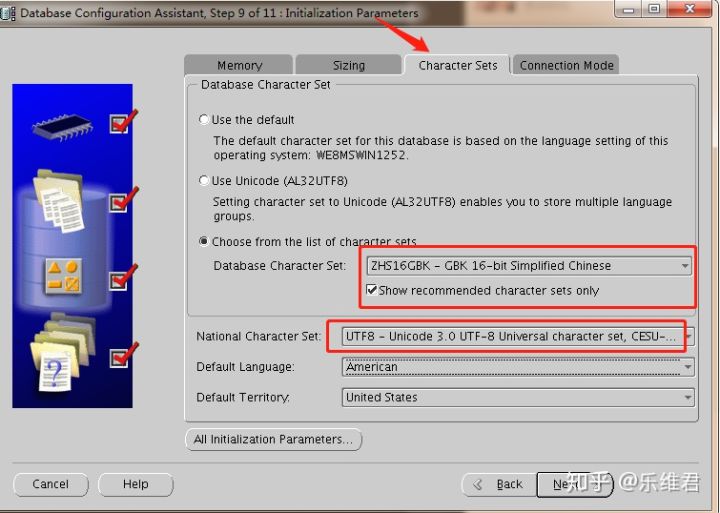Click the memory chip icon in sidebar
720x513 pixels.
pyautogui.click(x=63, y=126)
